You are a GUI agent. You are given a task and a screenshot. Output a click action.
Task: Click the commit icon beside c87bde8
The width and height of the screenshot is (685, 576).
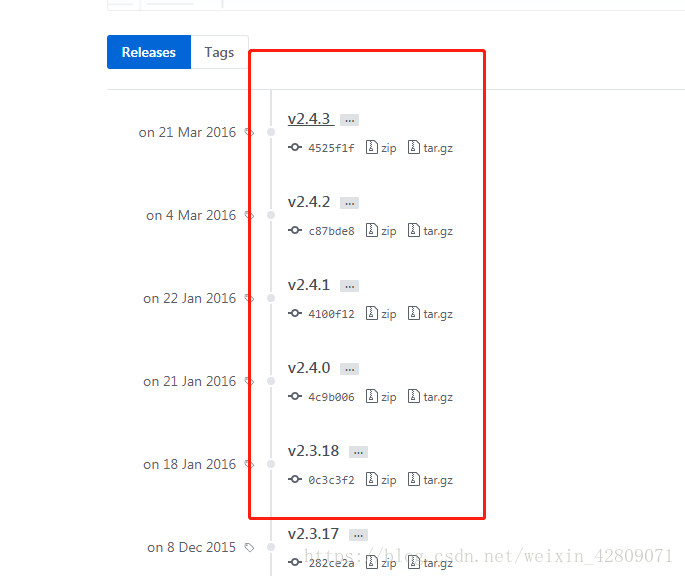click(295, 230)
